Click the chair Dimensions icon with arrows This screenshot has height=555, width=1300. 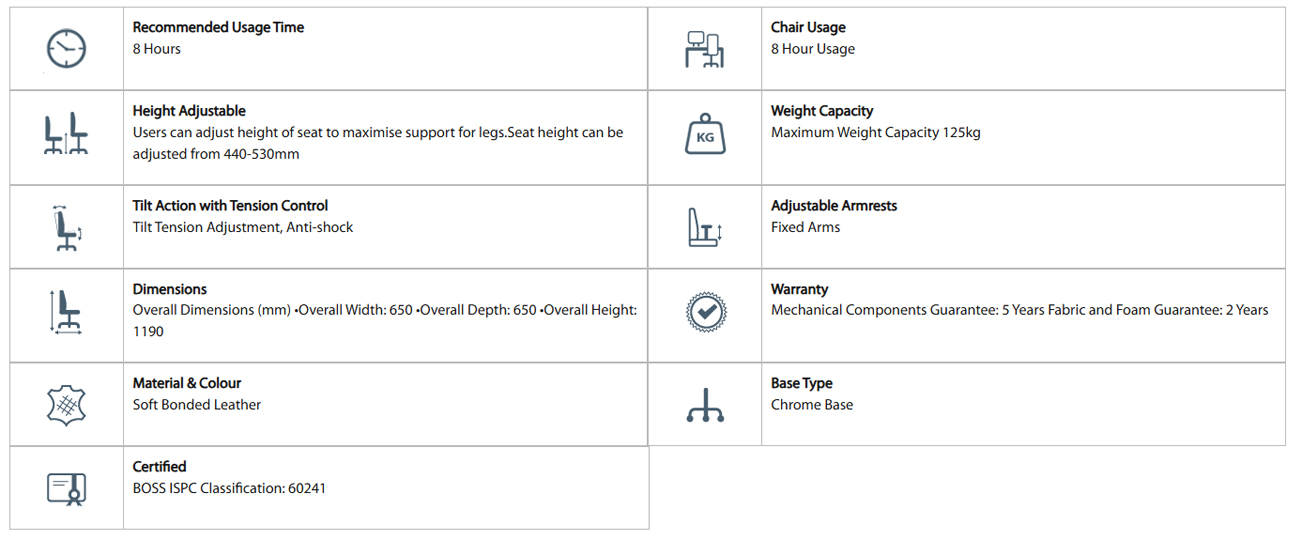67,312
